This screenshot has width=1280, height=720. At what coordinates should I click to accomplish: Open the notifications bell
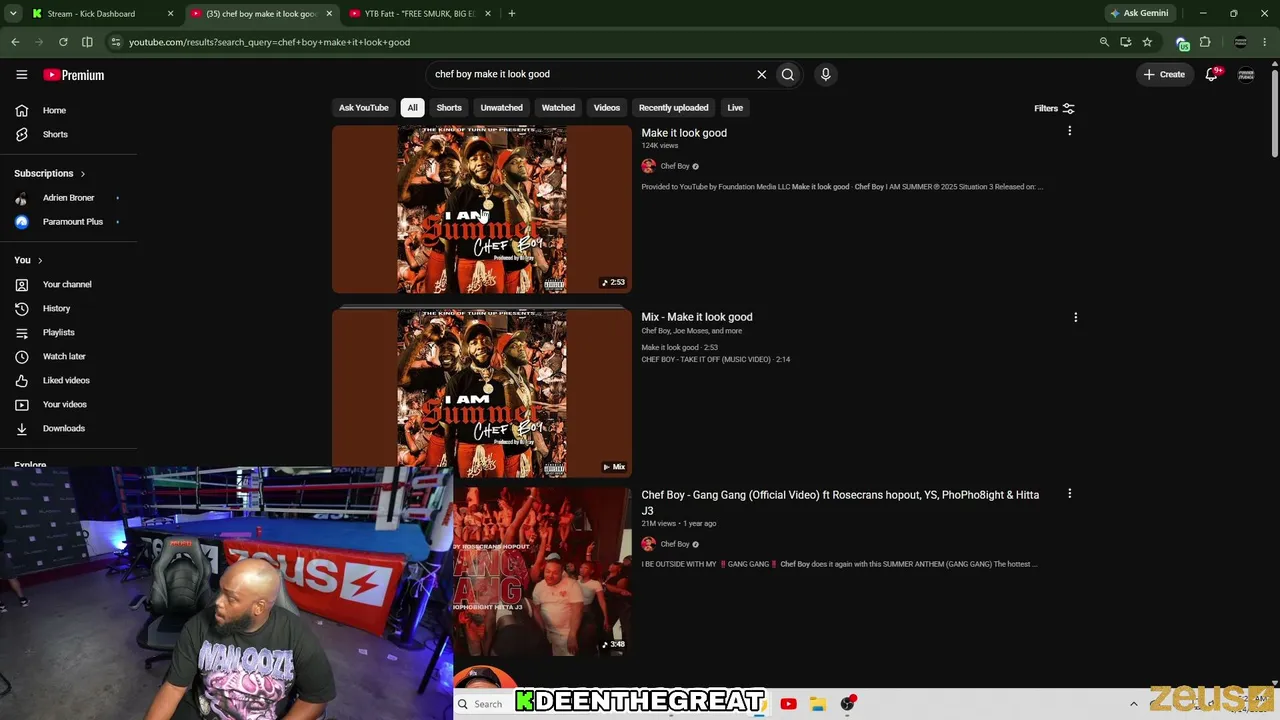click(1212, 74)
